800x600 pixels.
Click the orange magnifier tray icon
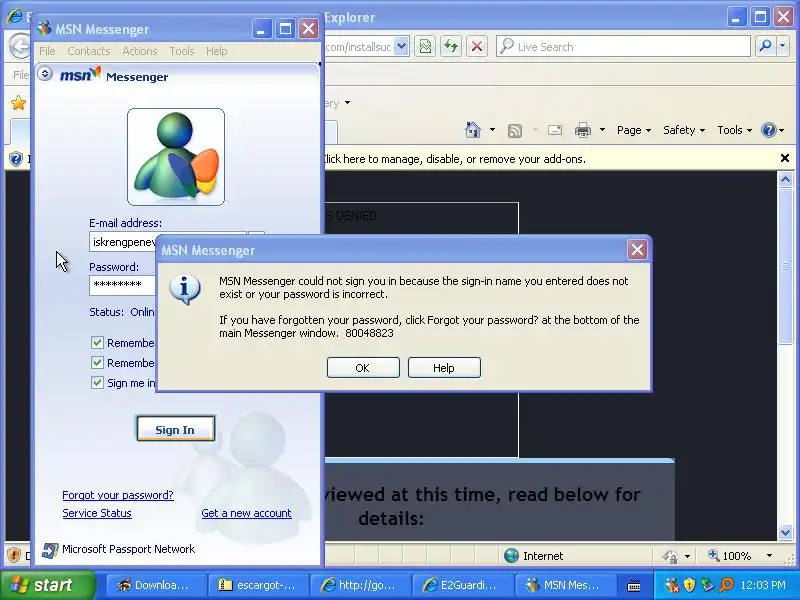[x=726, y=585]
